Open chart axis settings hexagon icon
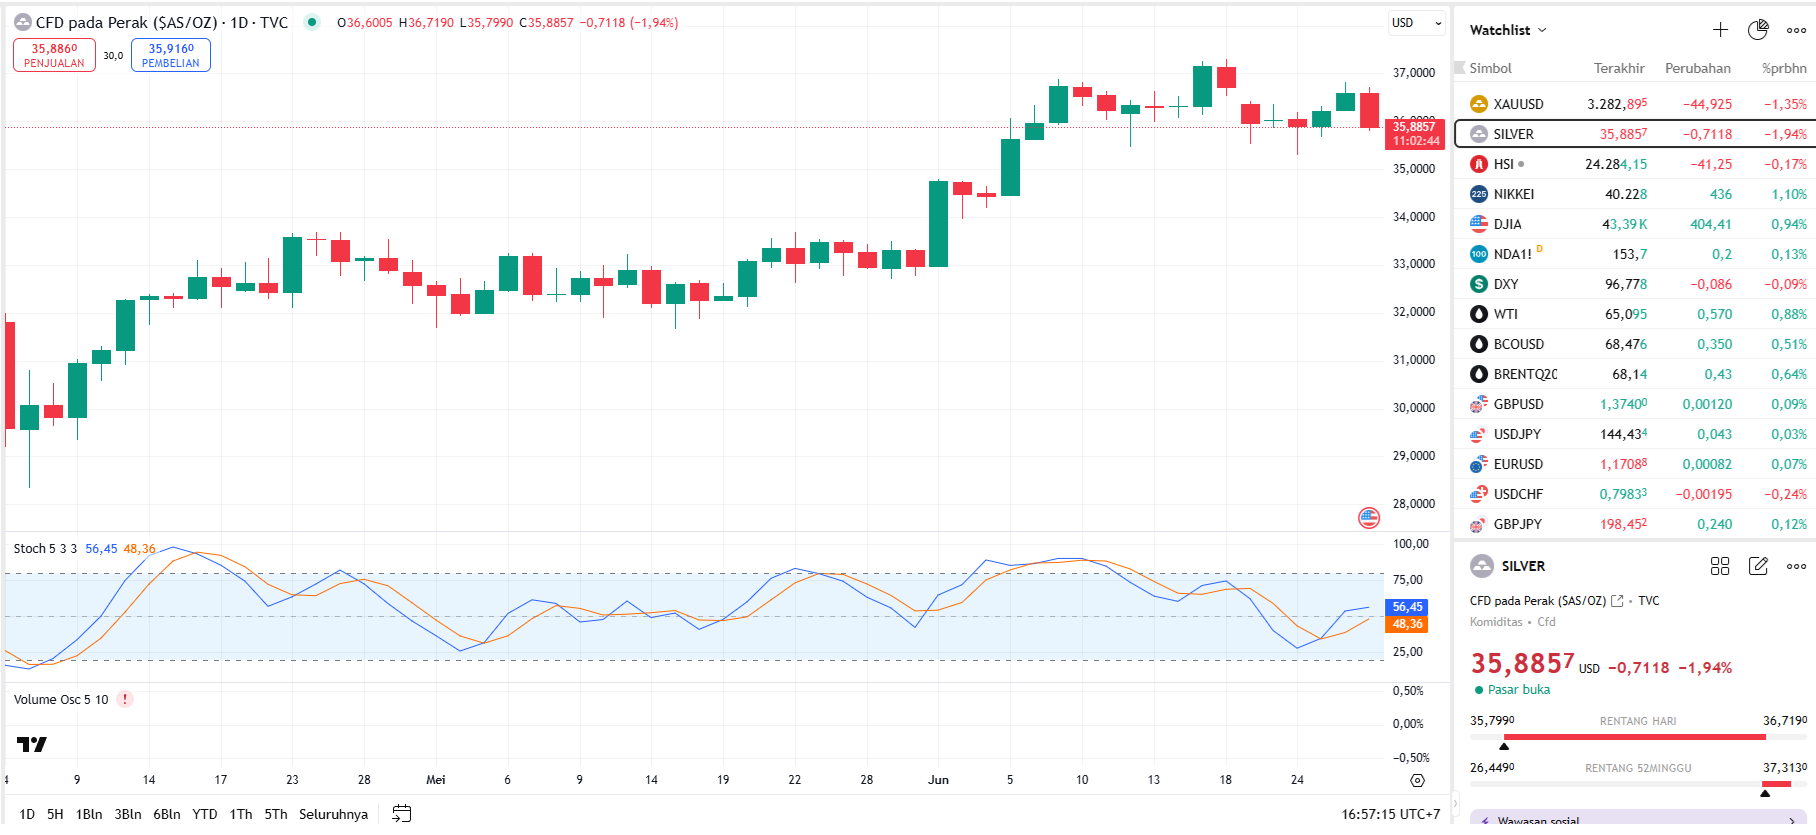Viewport: 1816px width, 835px height. point(1417,780)
